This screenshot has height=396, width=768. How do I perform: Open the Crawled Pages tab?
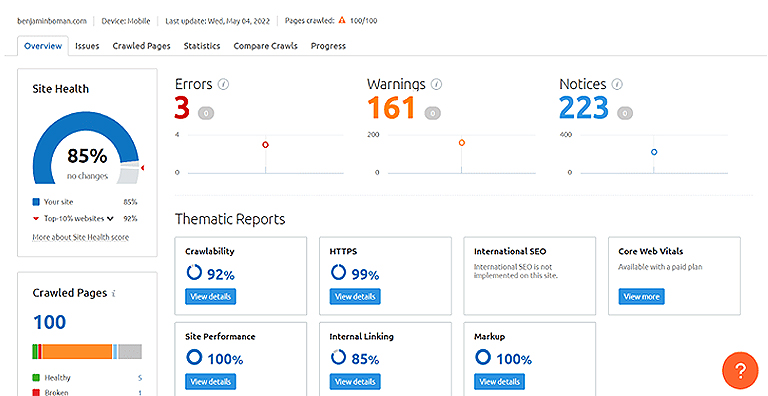pyautogui.click(x=142, y=46)
